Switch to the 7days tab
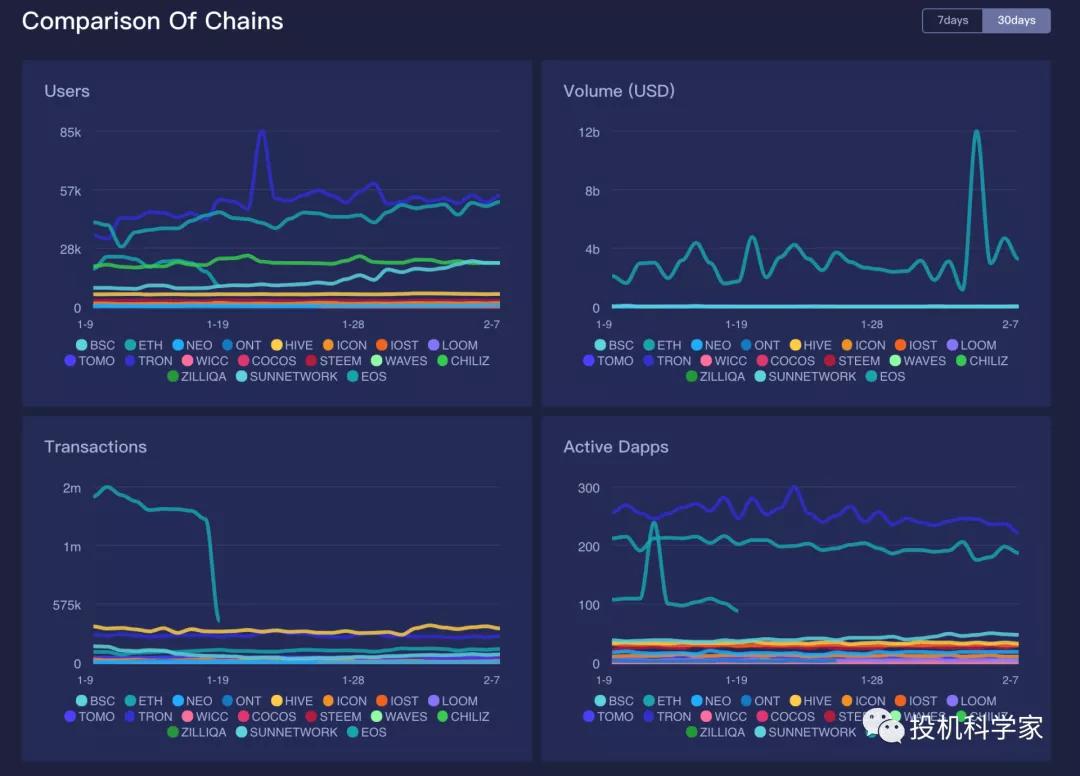Screen dimensions: 1080x776 [x=952, y=21]
